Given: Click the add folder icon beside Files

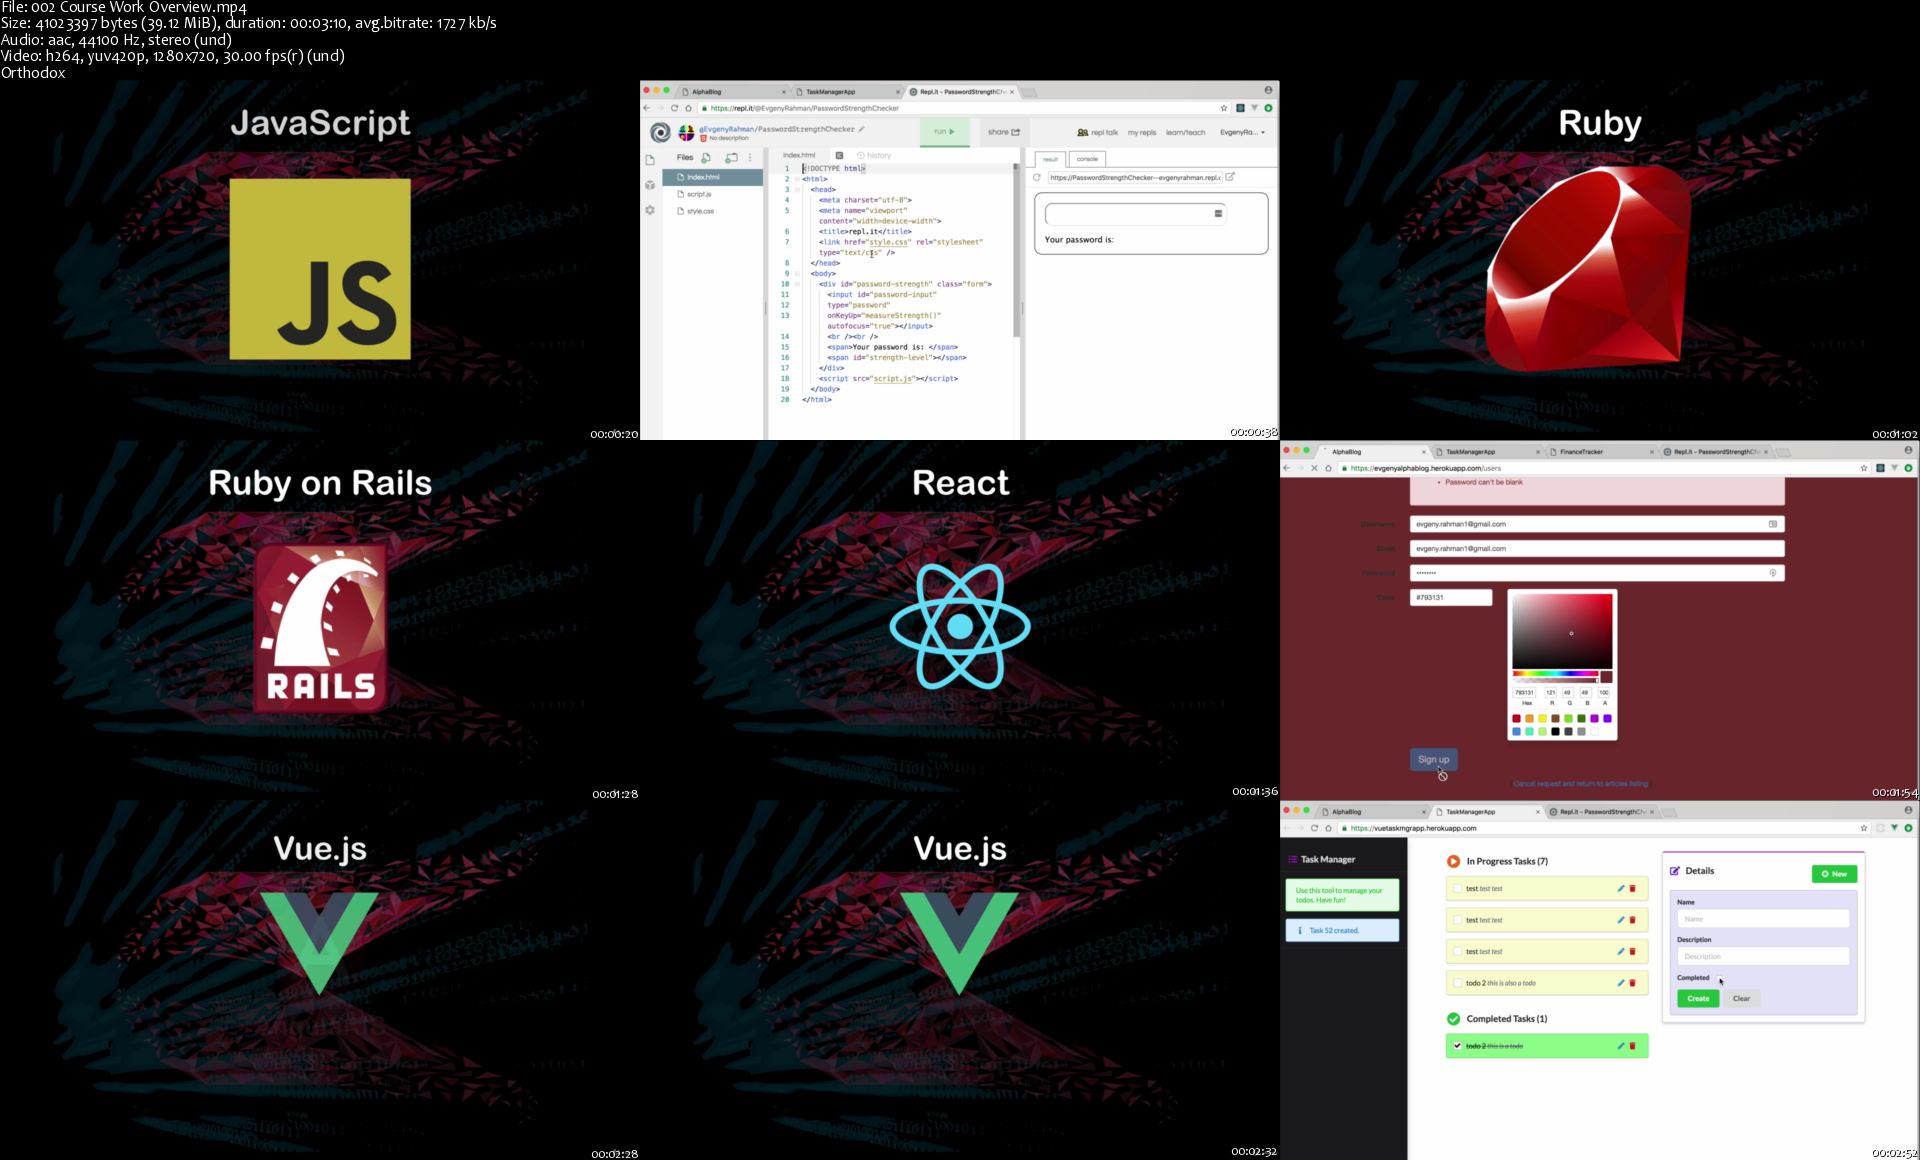Looking at the screenshot, I should point(731,158).
